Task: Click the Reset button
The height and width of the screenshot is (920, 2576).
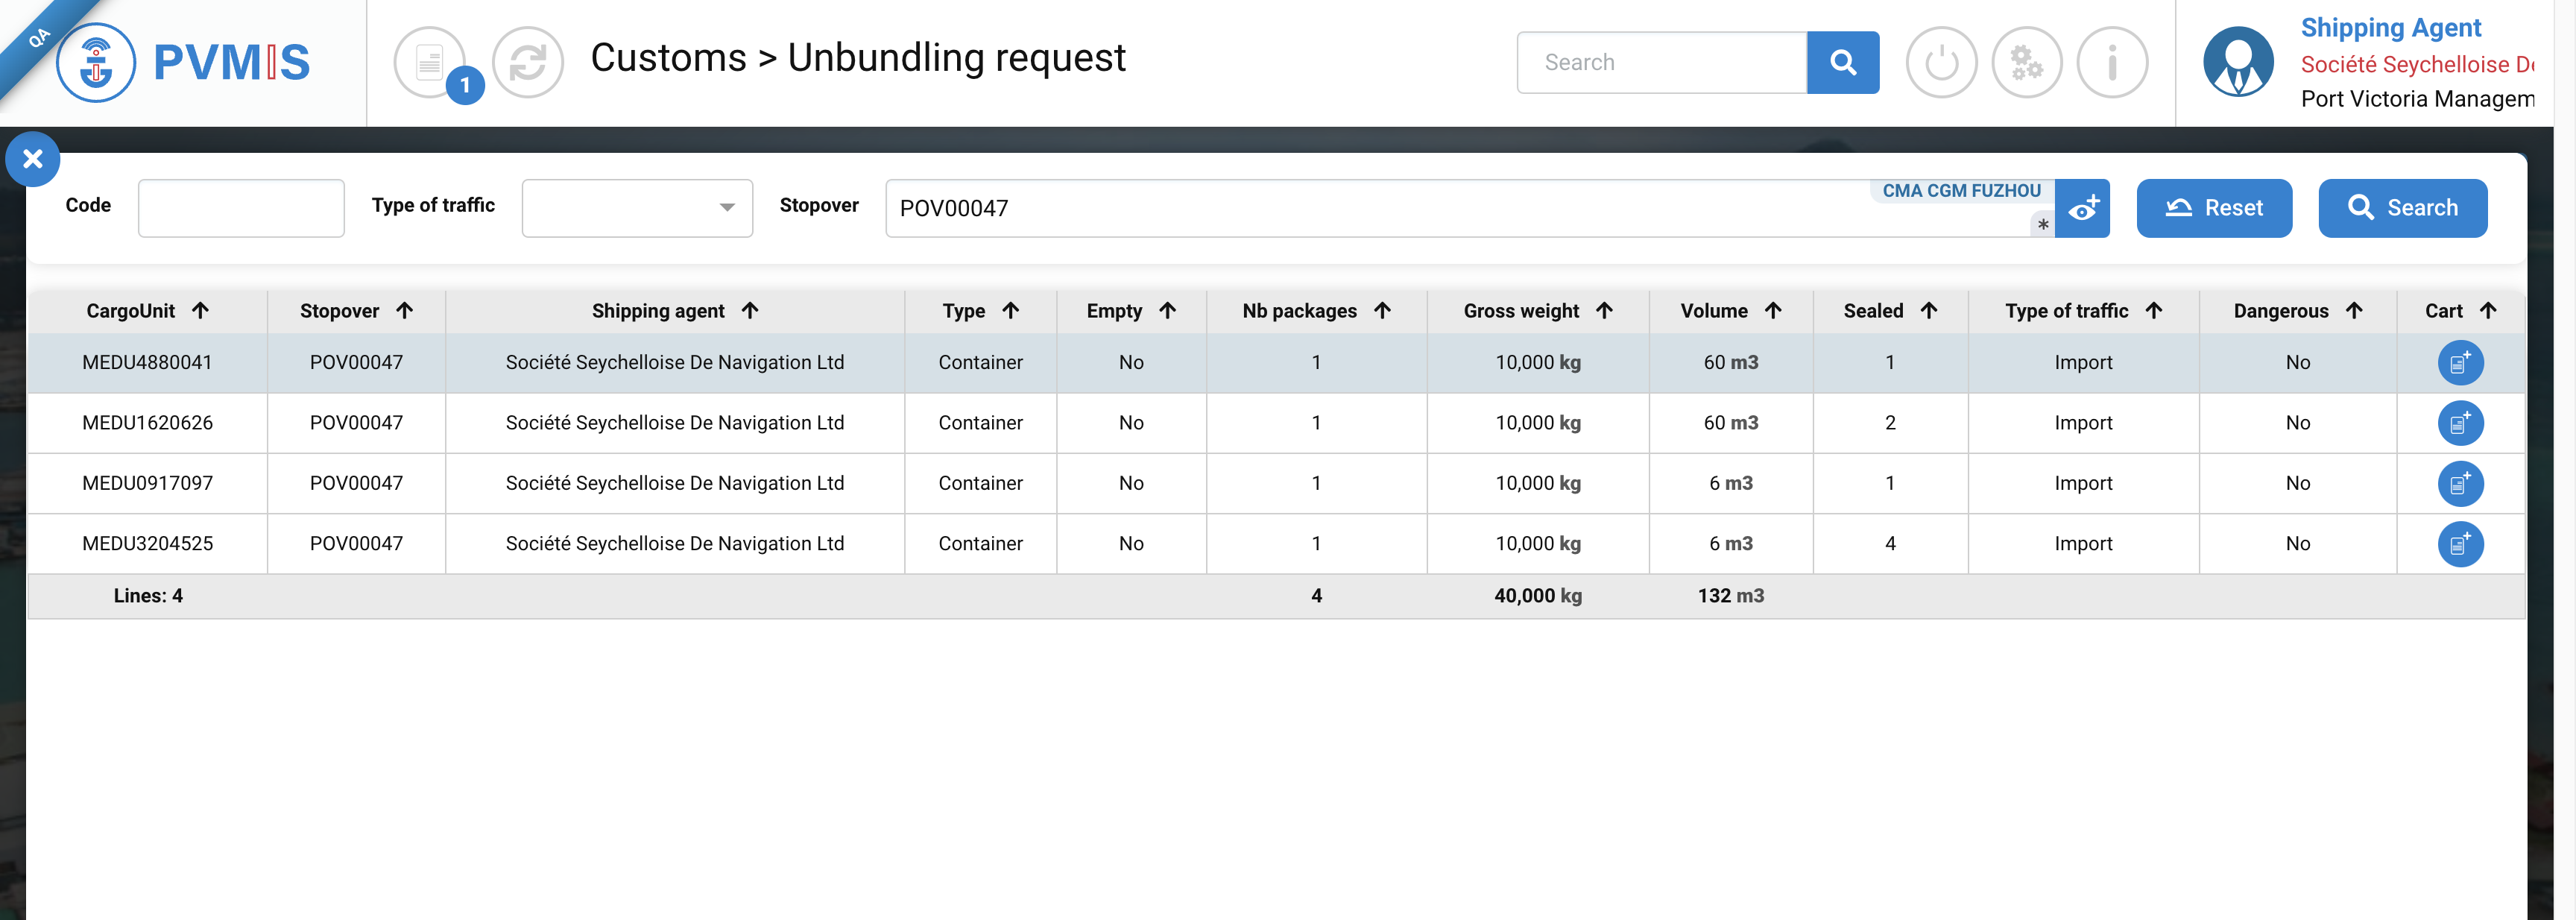Action: [x=2213, y=208]
